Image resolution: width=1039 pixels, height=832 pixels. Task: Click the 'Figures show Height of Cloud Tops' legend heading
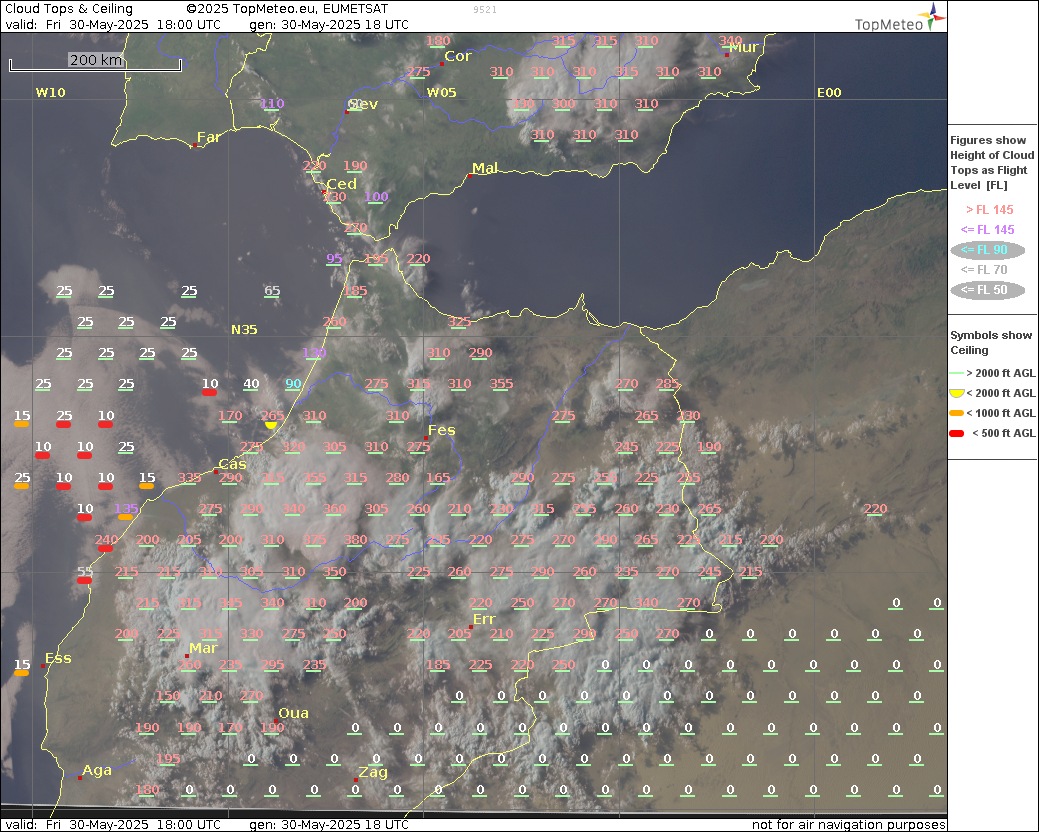(992, 163)
